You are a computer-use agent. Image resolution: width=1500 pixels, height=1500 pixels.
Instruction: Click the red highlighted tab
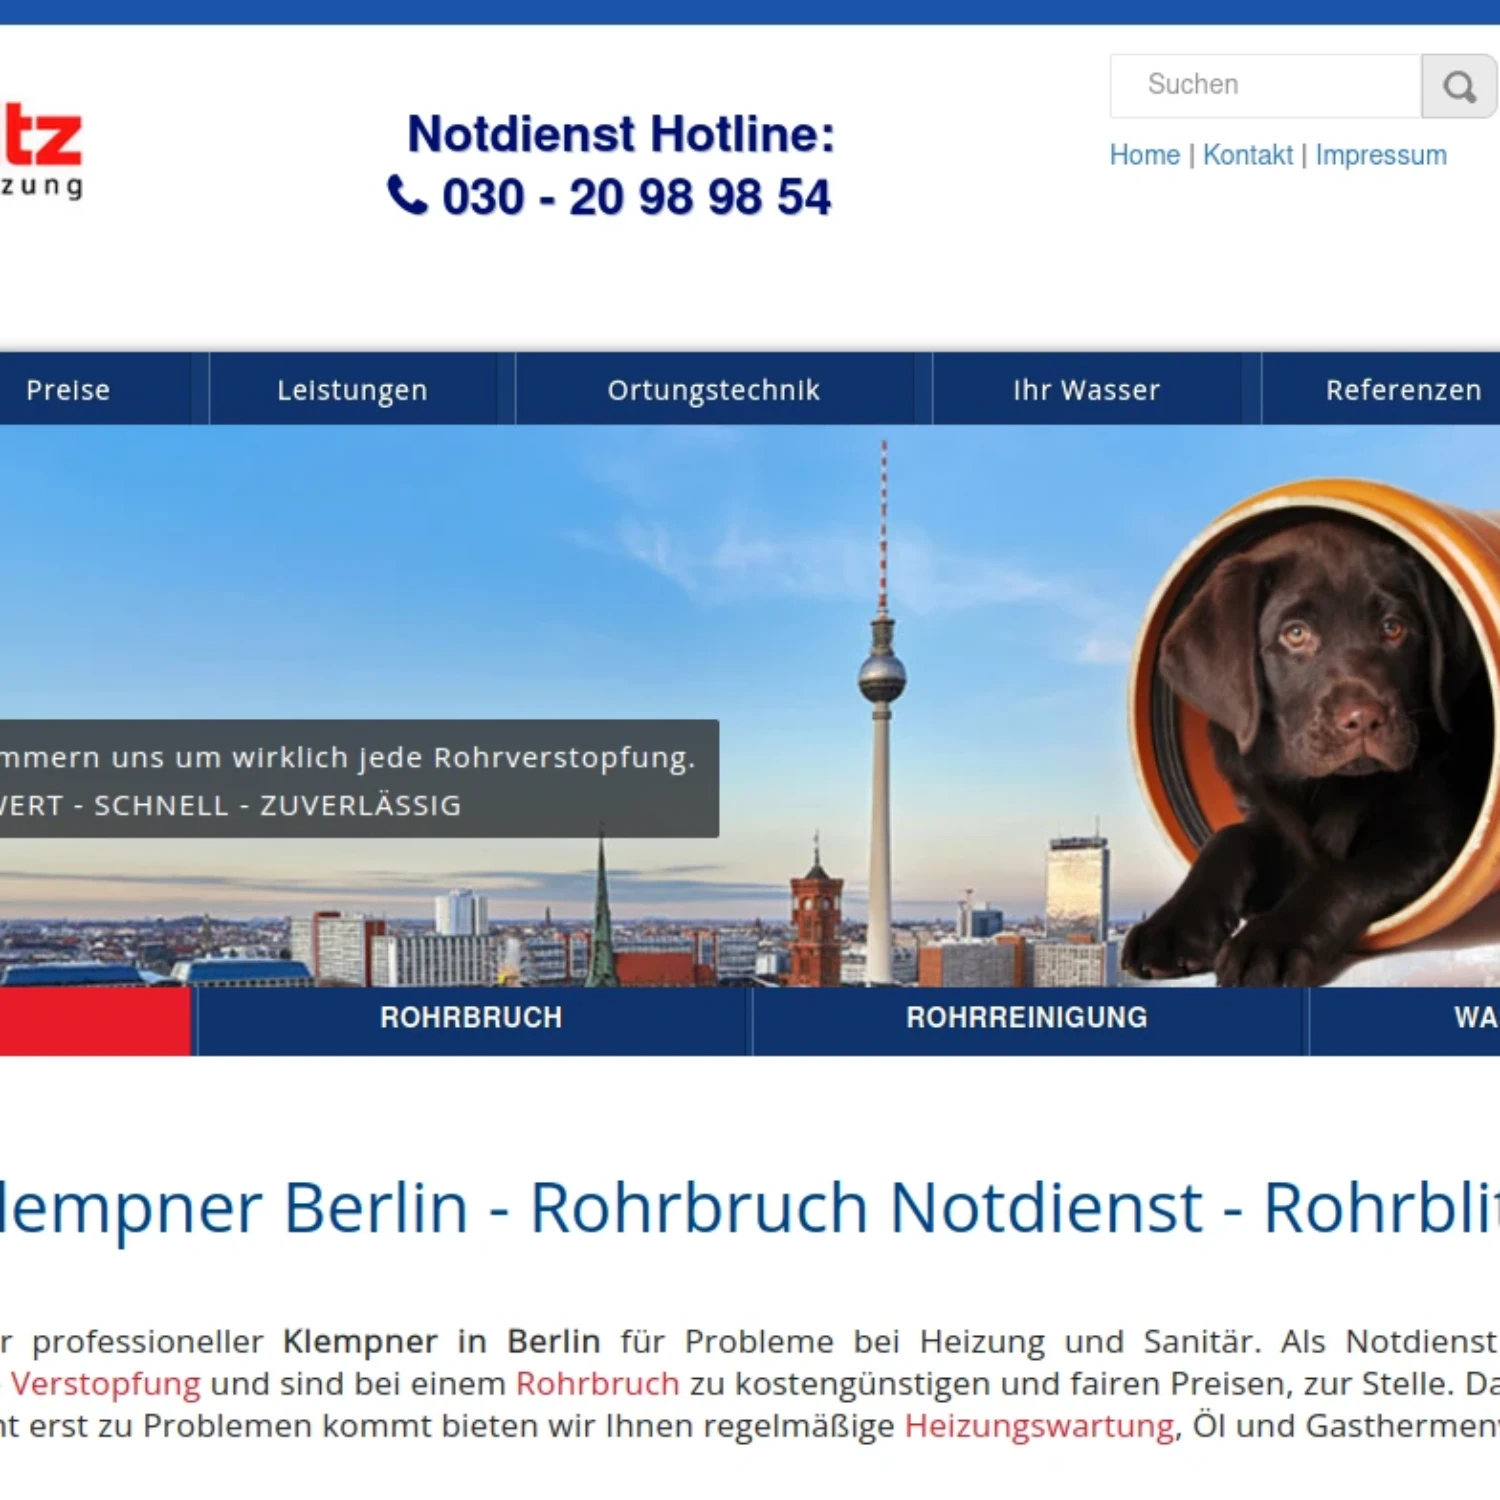95,1021
